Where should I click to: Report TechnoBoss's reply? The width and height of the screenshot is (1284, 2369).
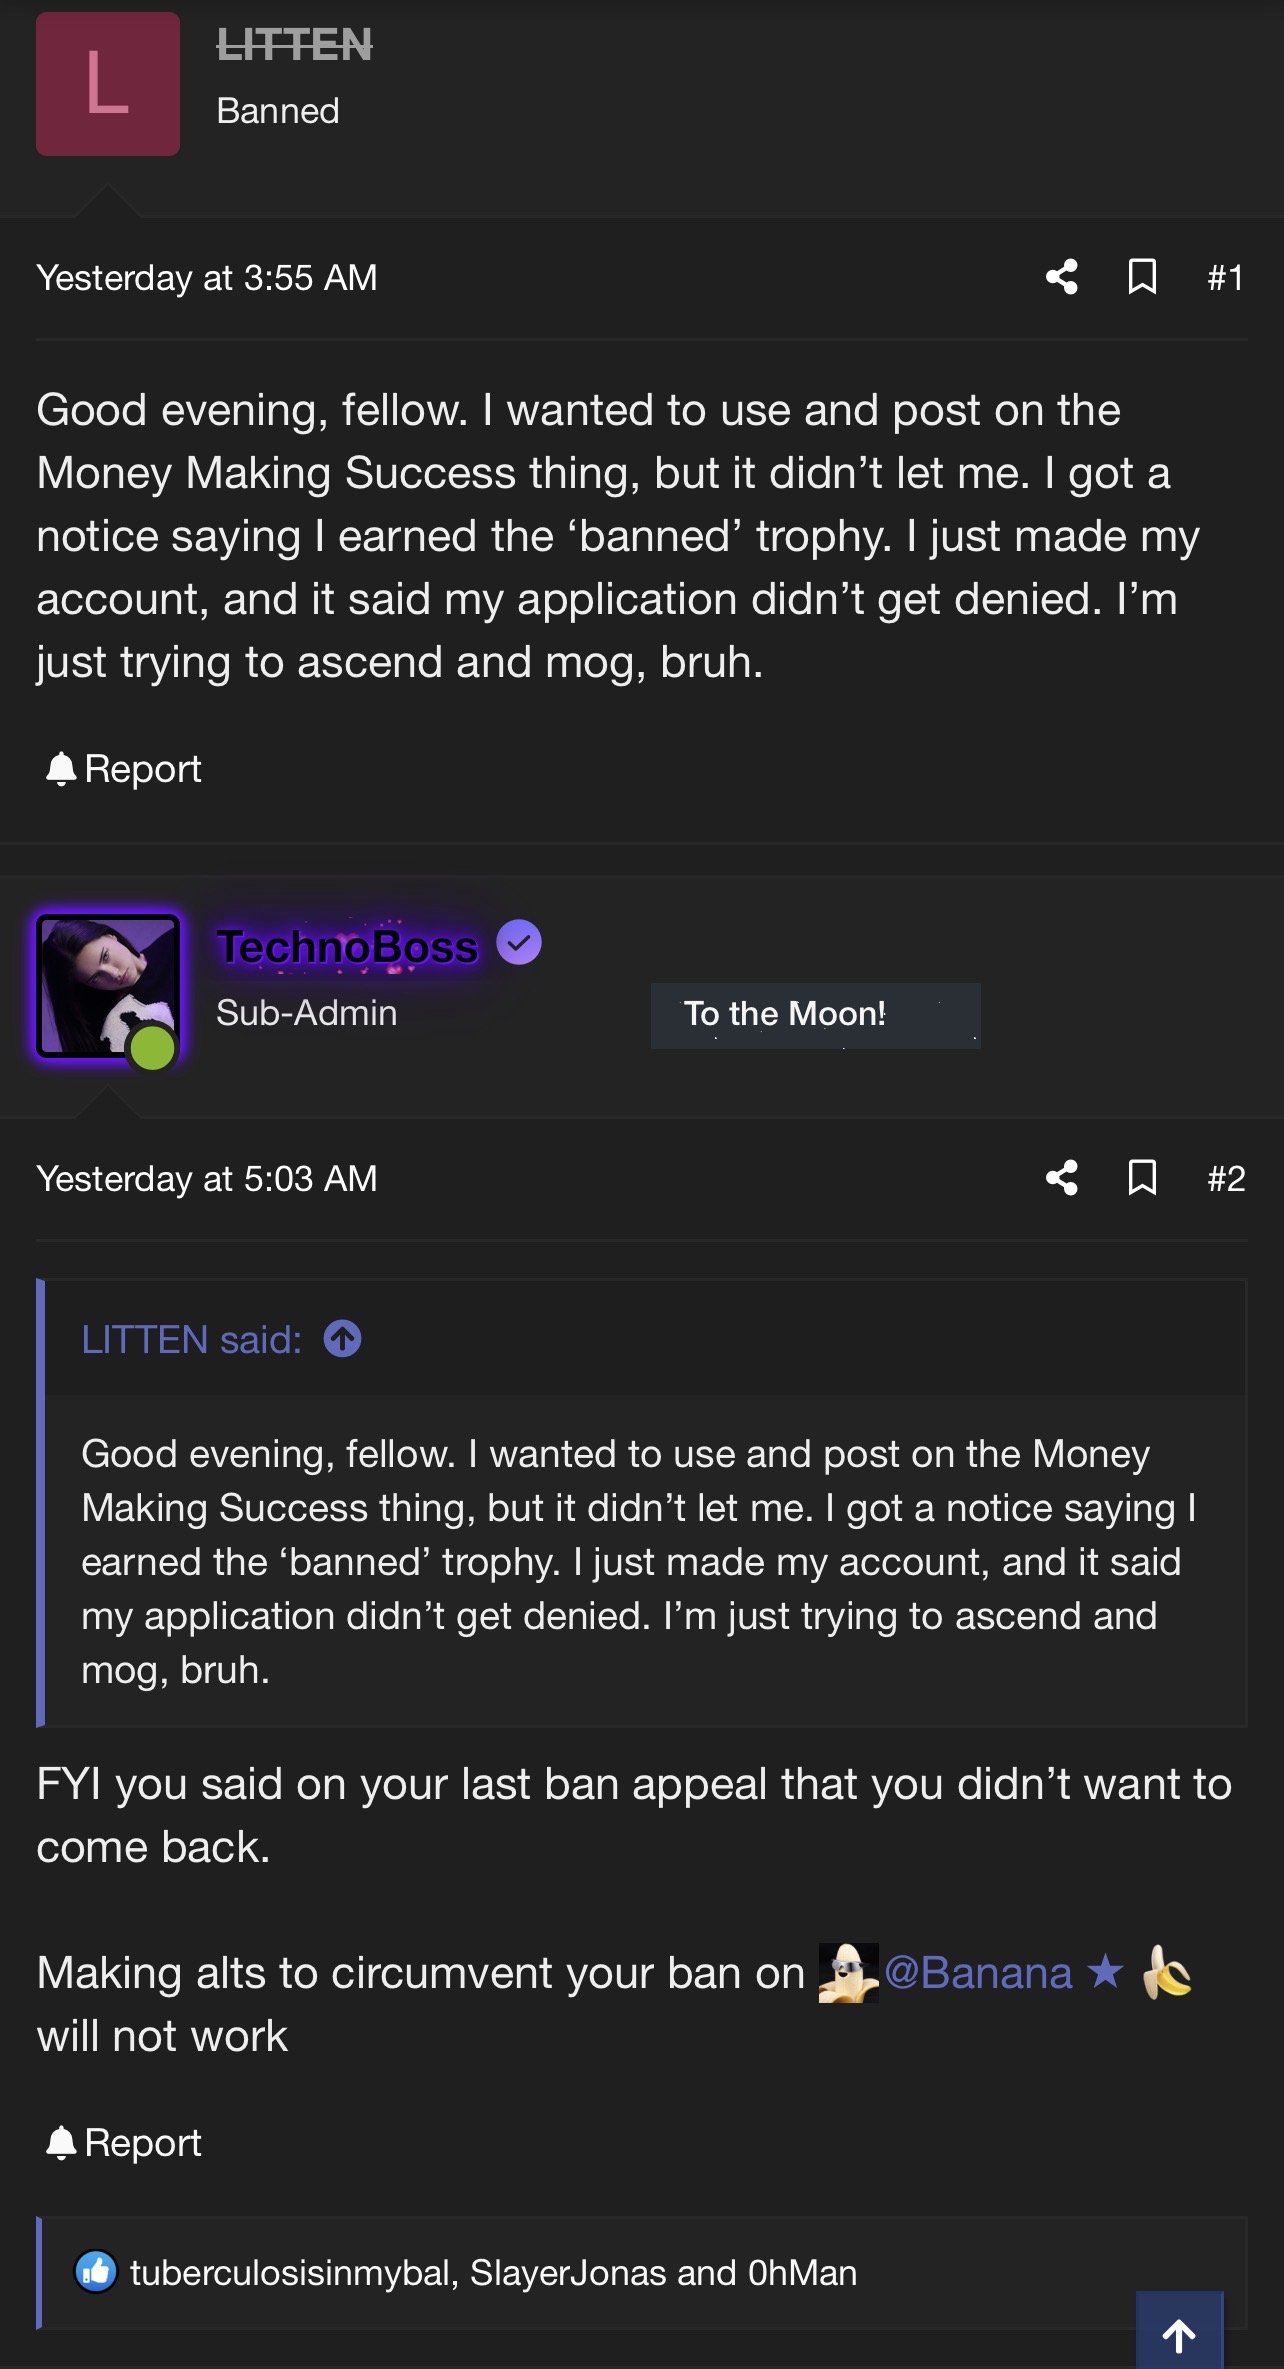(124, 2142)
